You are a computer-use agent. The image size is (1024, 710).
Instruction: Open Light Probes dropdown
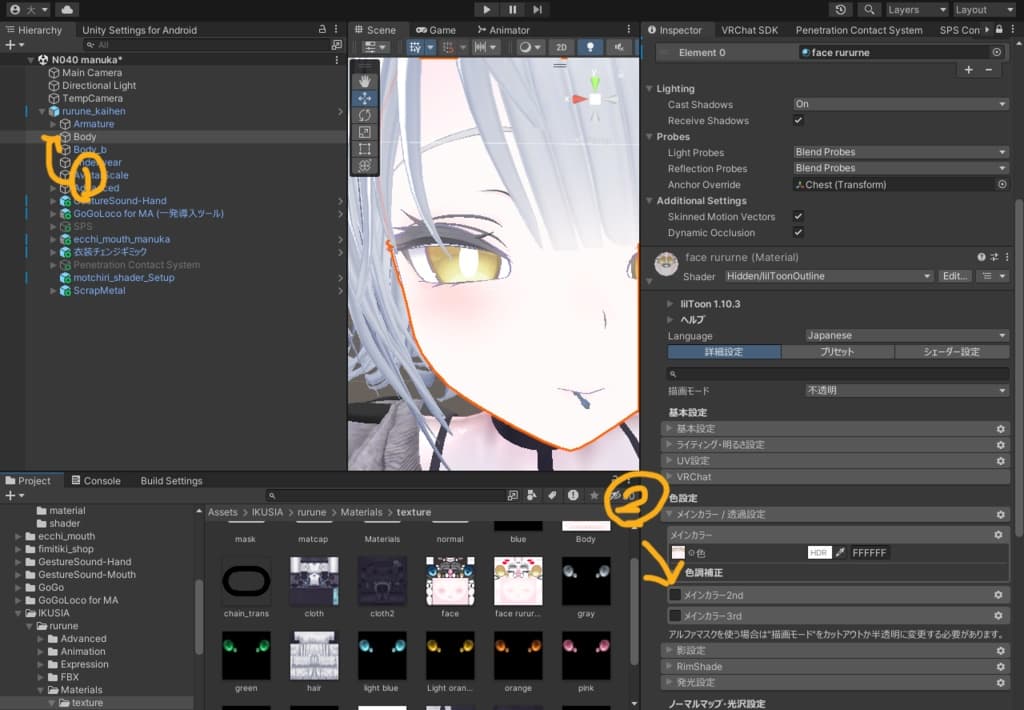(901, 152)
